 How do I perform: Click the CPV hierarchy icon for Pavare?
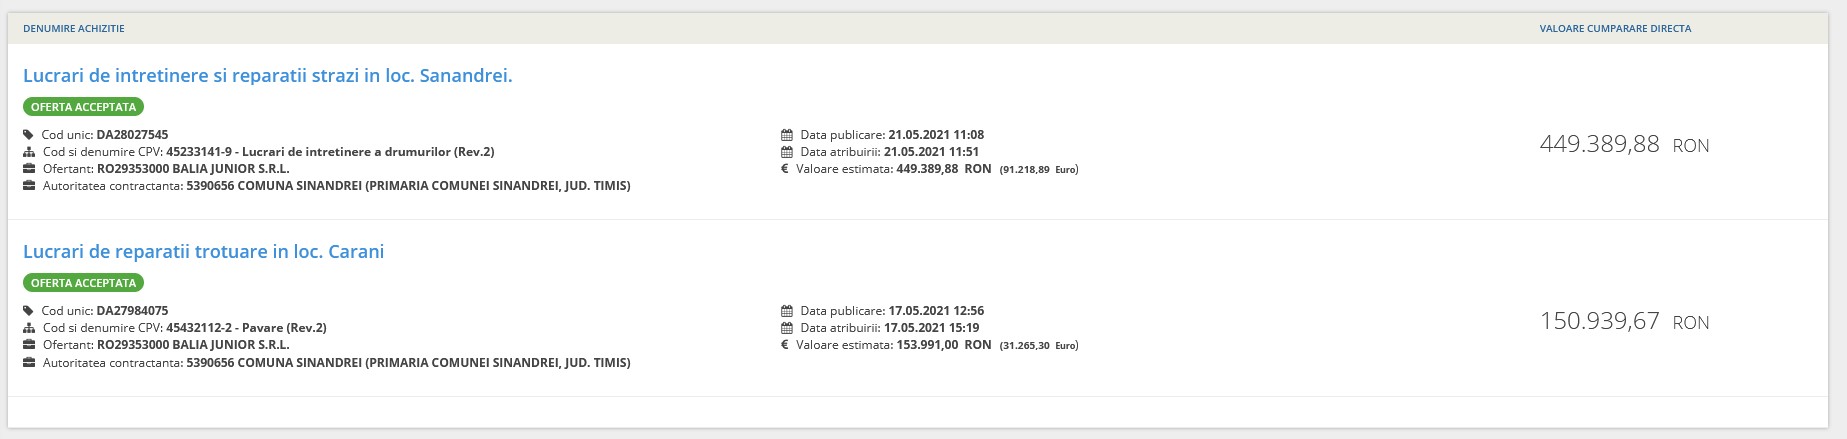[x=28, y=328]
